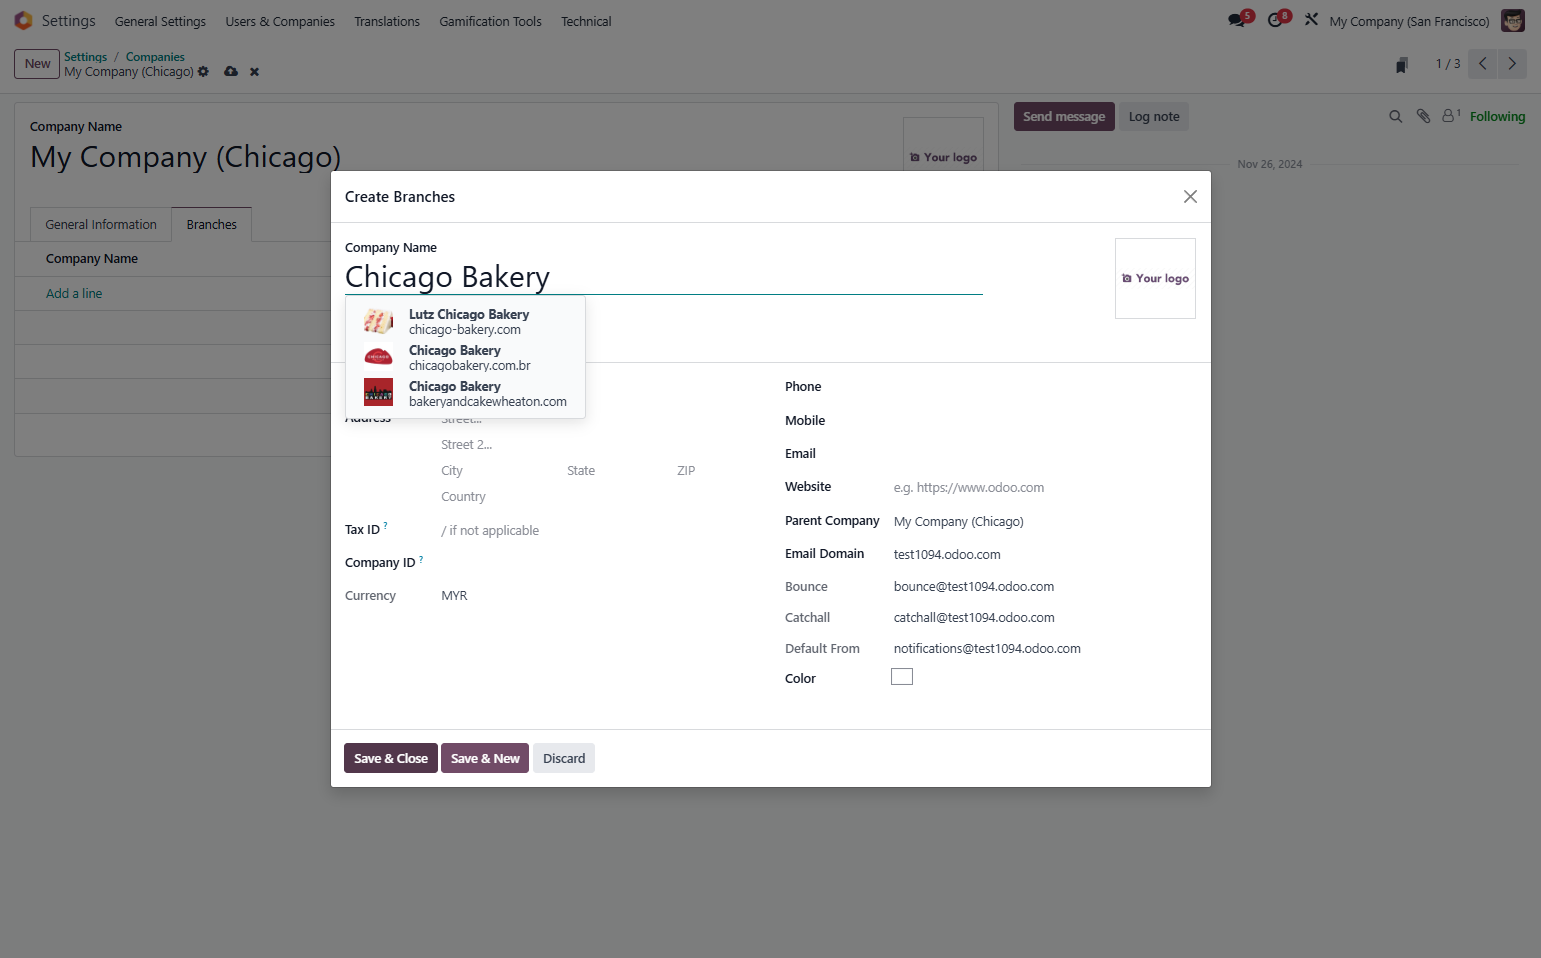Toggle the developer tools wrench icon
Viewport: 1541px width, 958px height.
pyautogui.click(x=1311, y=20)
